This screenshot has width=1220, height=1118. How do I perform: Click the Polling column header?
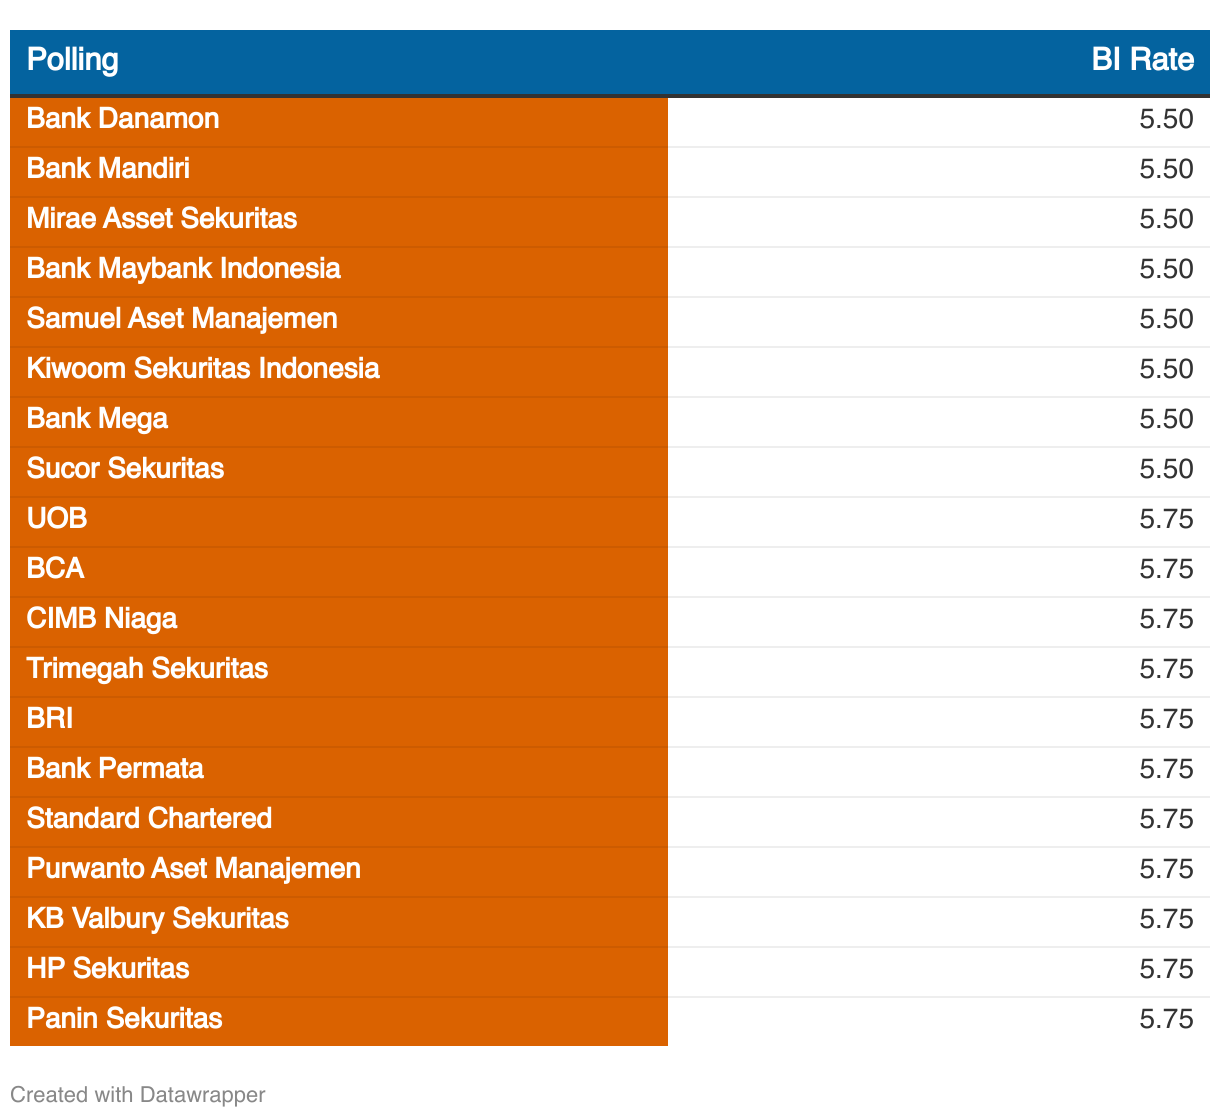73,60
